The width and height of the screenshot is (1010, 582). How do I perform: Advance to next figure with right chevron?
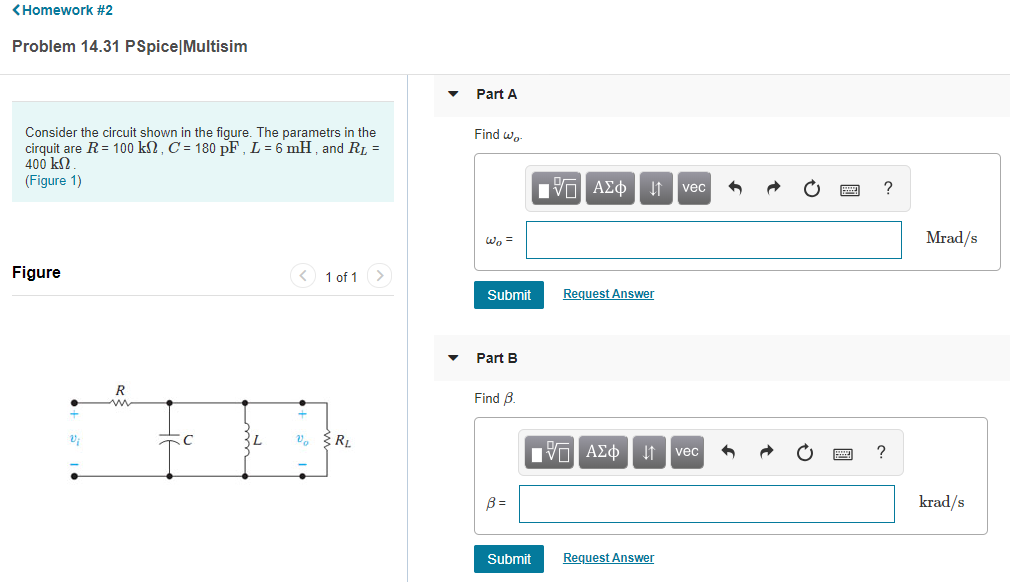click(379, 276)
